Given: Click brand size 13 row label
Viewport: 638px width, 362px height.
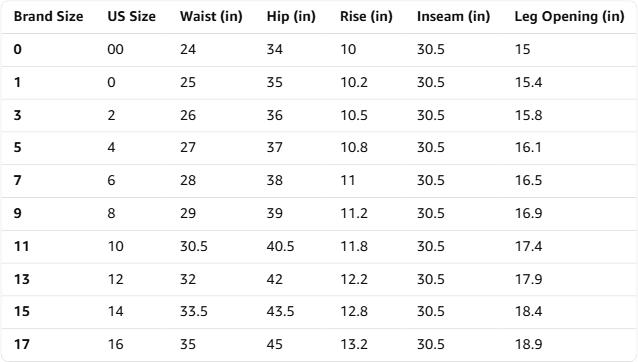Looking at the screenshot, I should pyautogui.click(x=22, y=279).
